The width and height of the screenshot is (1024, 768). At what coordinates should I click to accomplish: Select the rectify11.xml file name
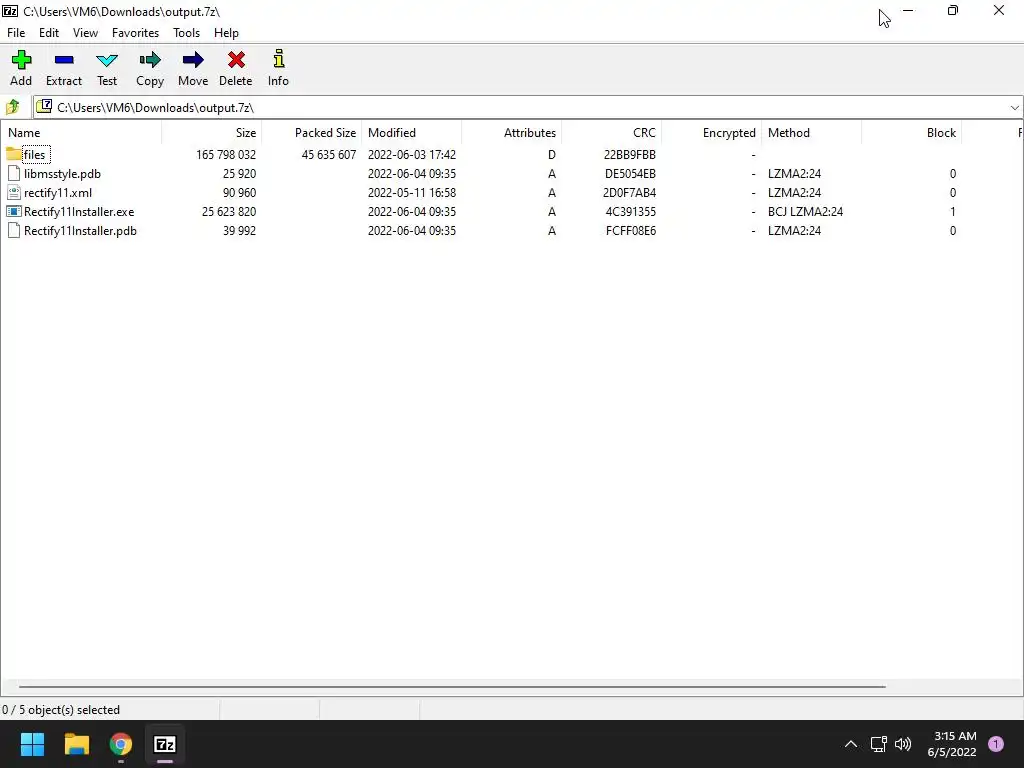coord(58,193)
